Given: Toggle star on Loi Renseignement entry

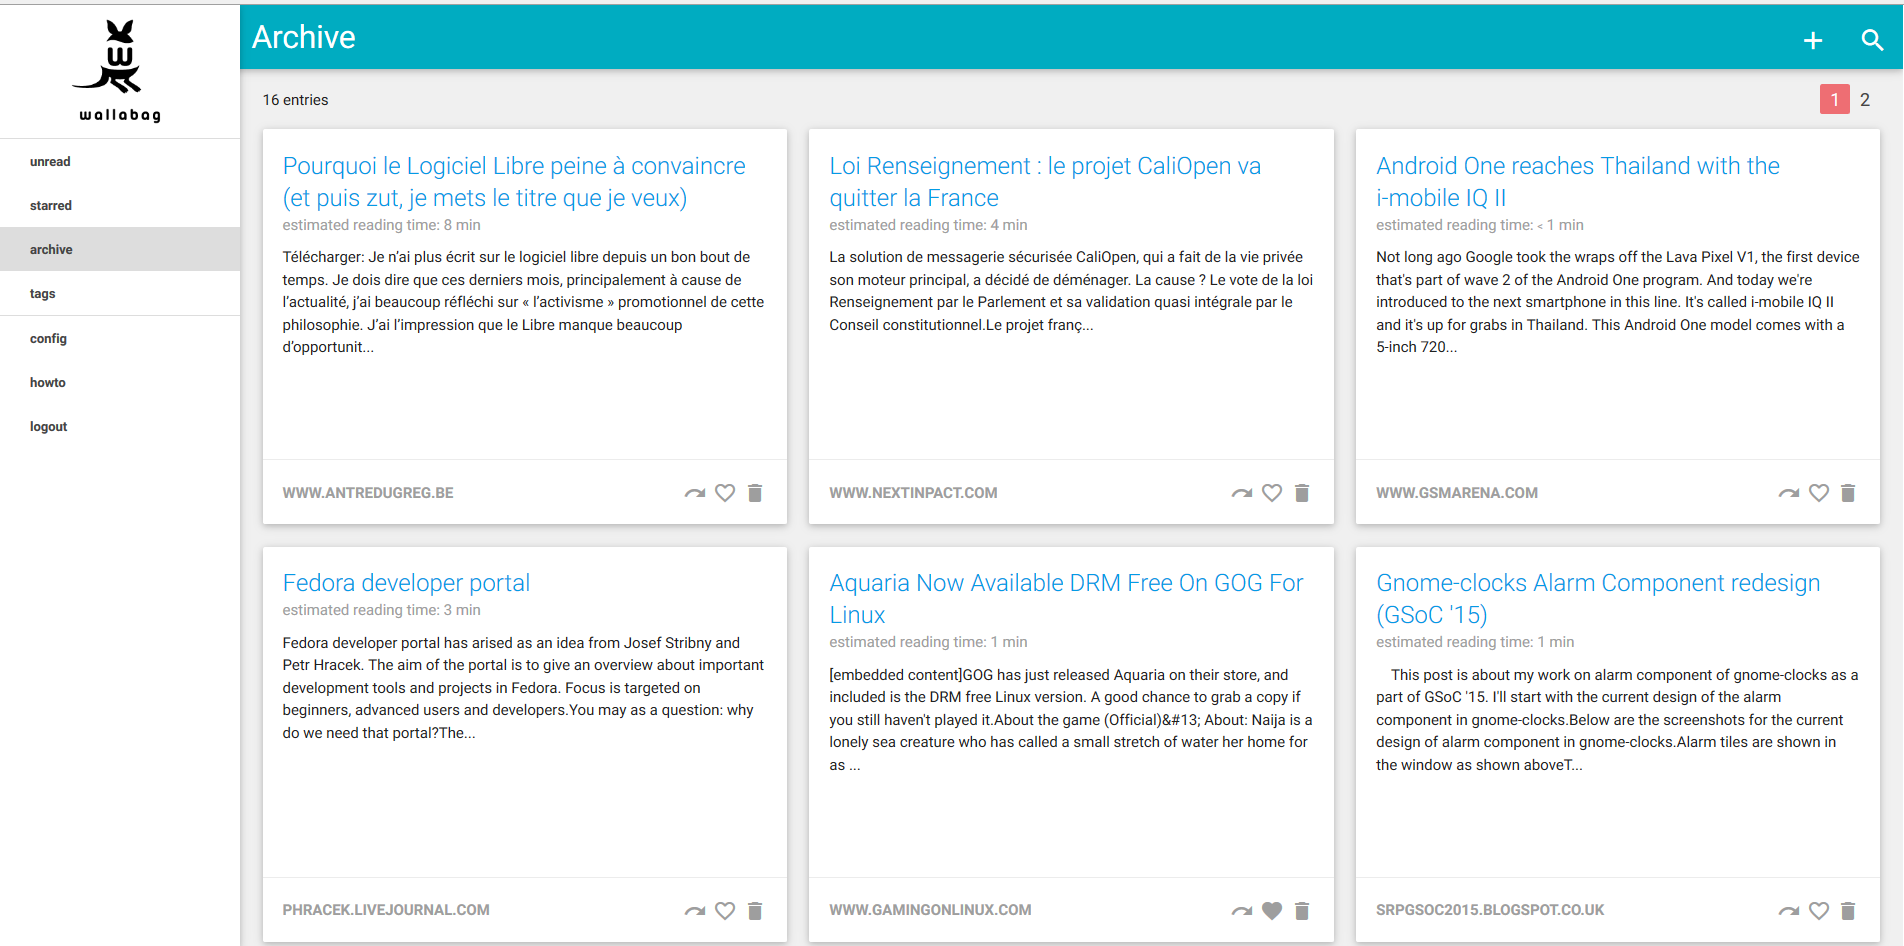Looking at the screenshot, I should coord(1272,493).
